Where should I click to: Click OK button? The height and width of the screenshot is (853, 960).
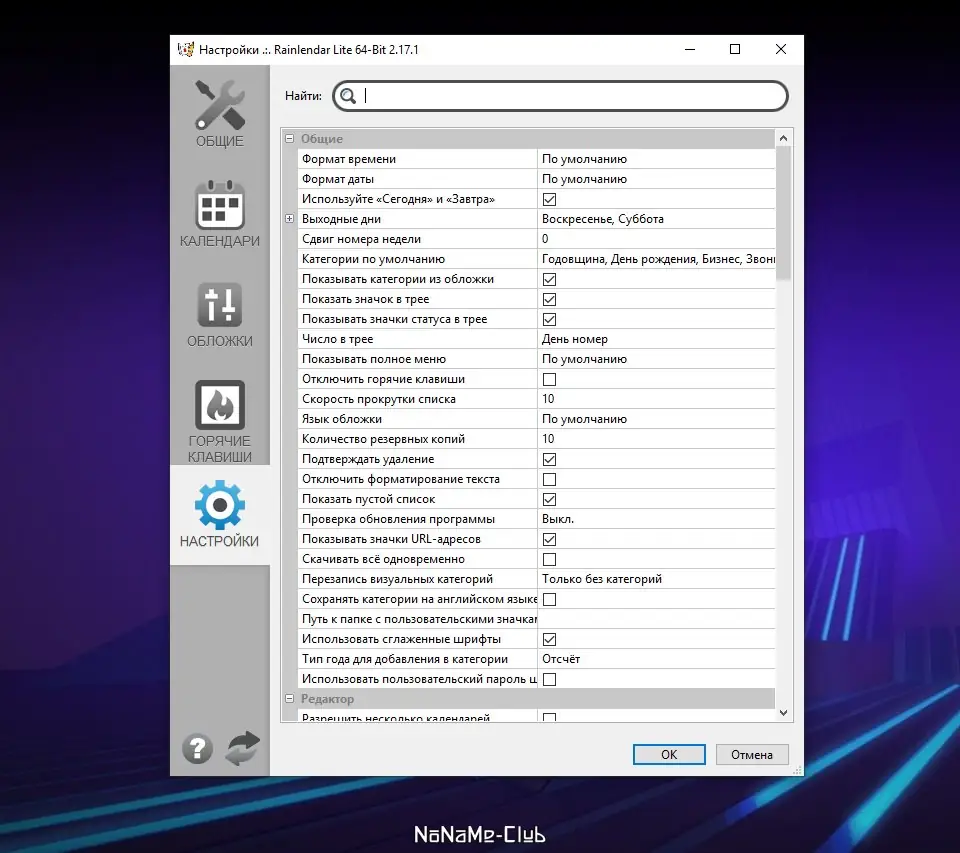(x=669, y=754)
